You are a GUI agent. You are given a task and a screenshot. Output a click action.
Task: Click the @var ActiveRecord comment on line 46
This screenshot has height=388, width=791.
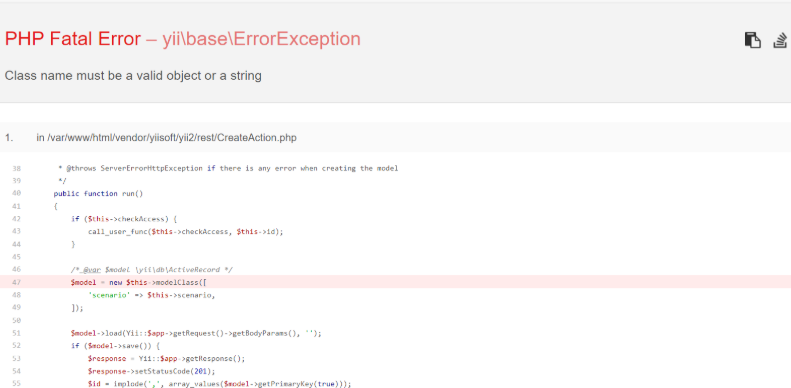151,269
